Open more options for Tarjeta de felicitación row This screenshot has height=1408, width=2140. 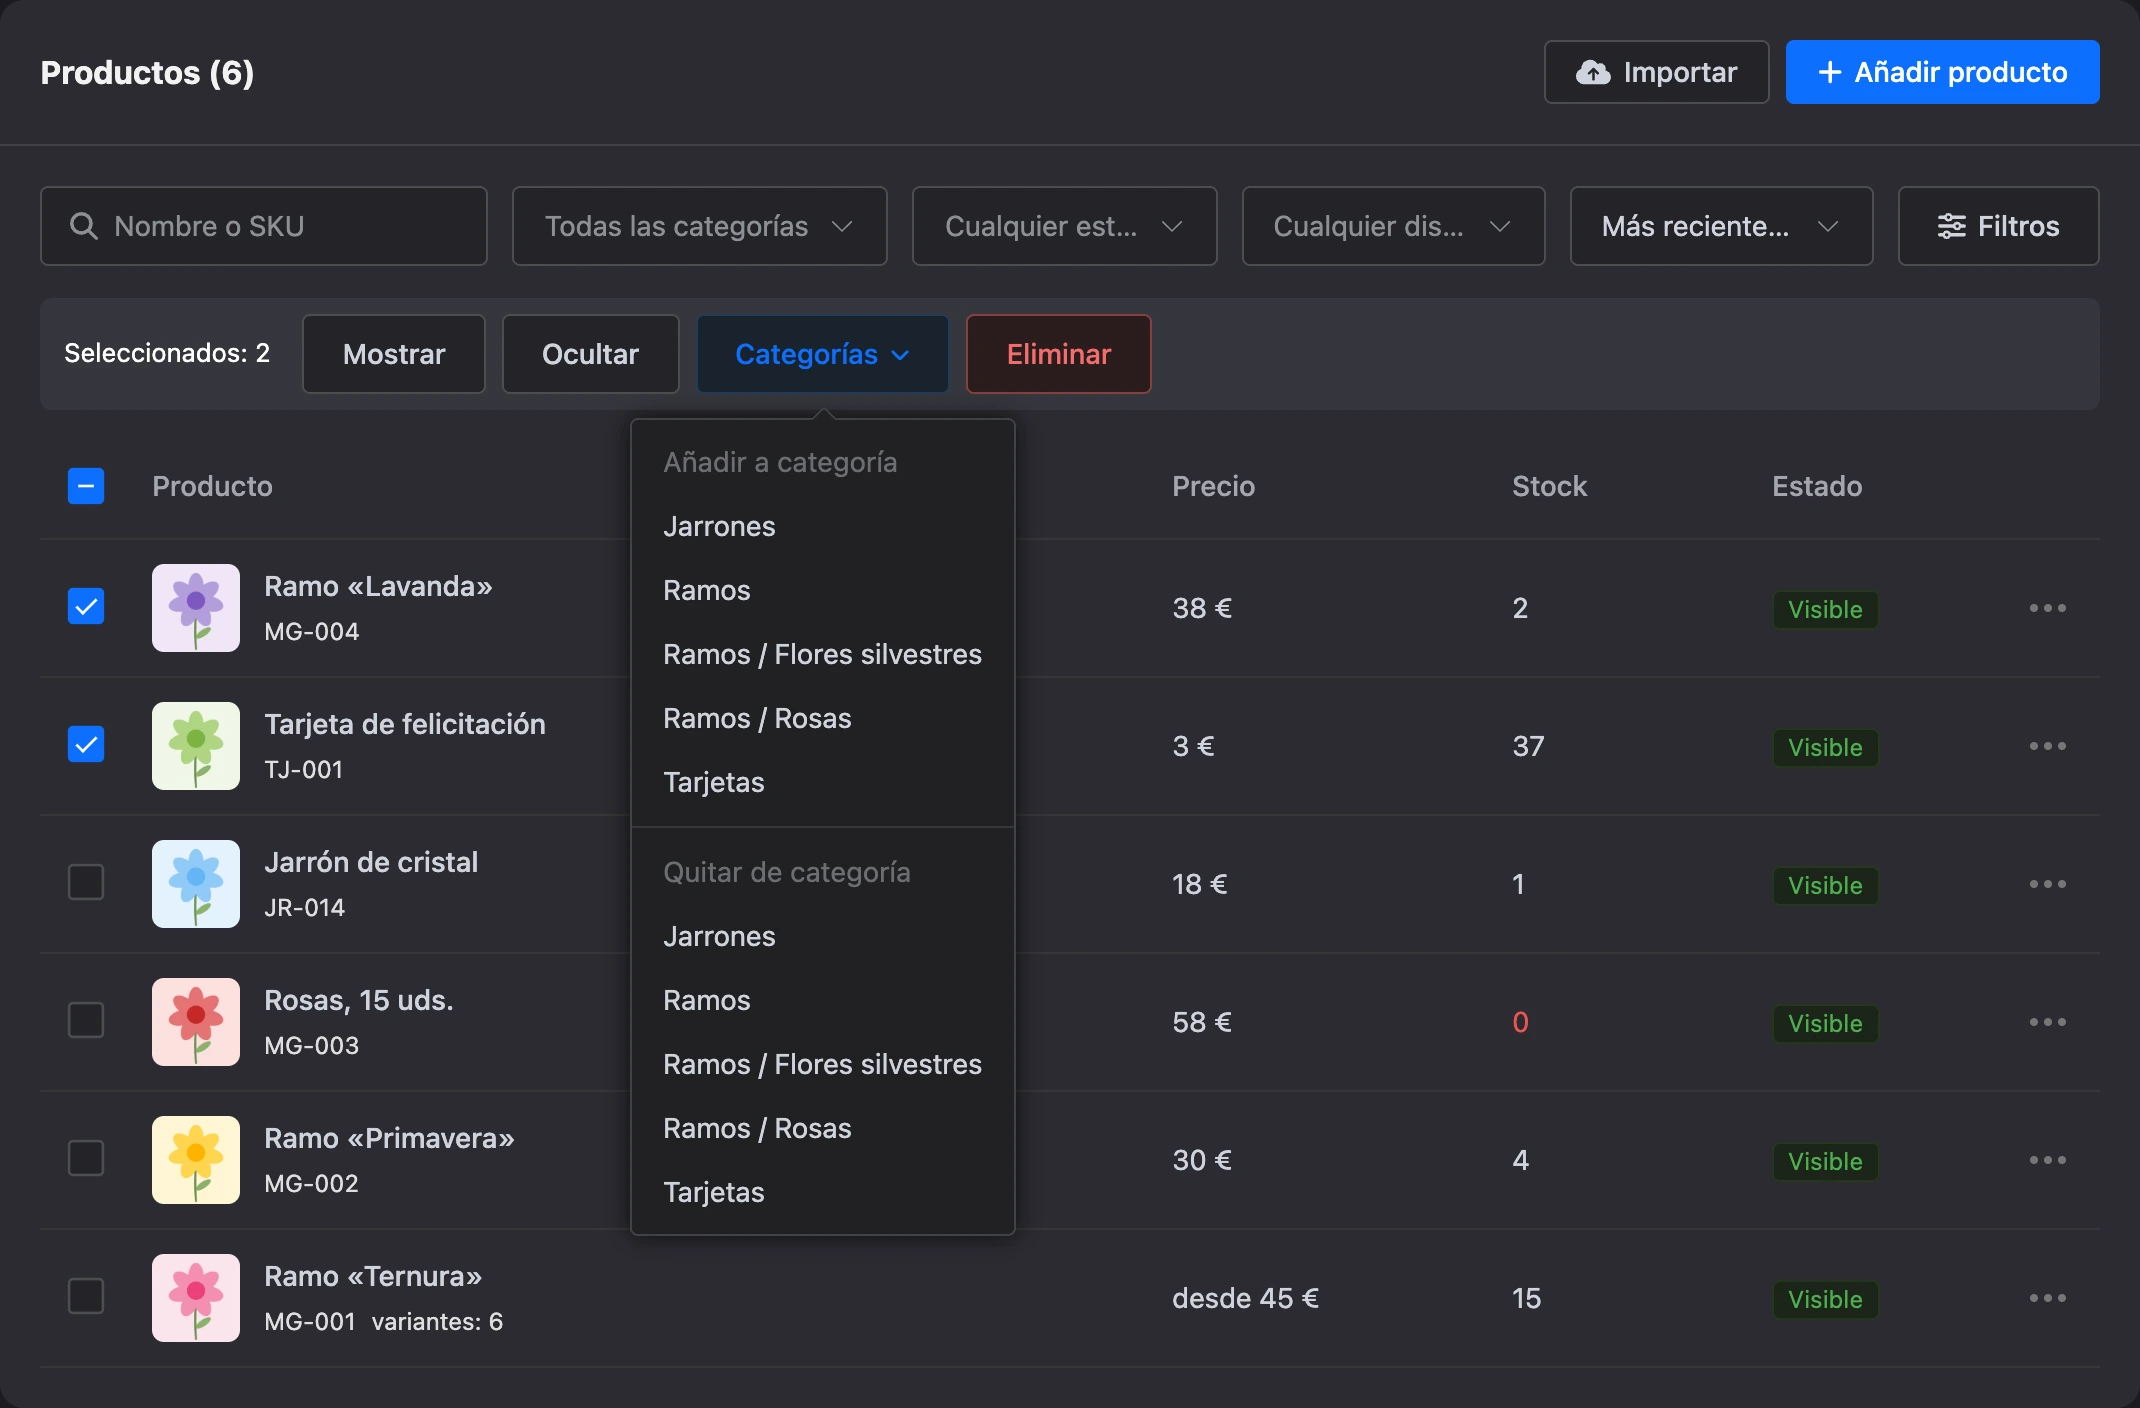(x=2047, y=746)
